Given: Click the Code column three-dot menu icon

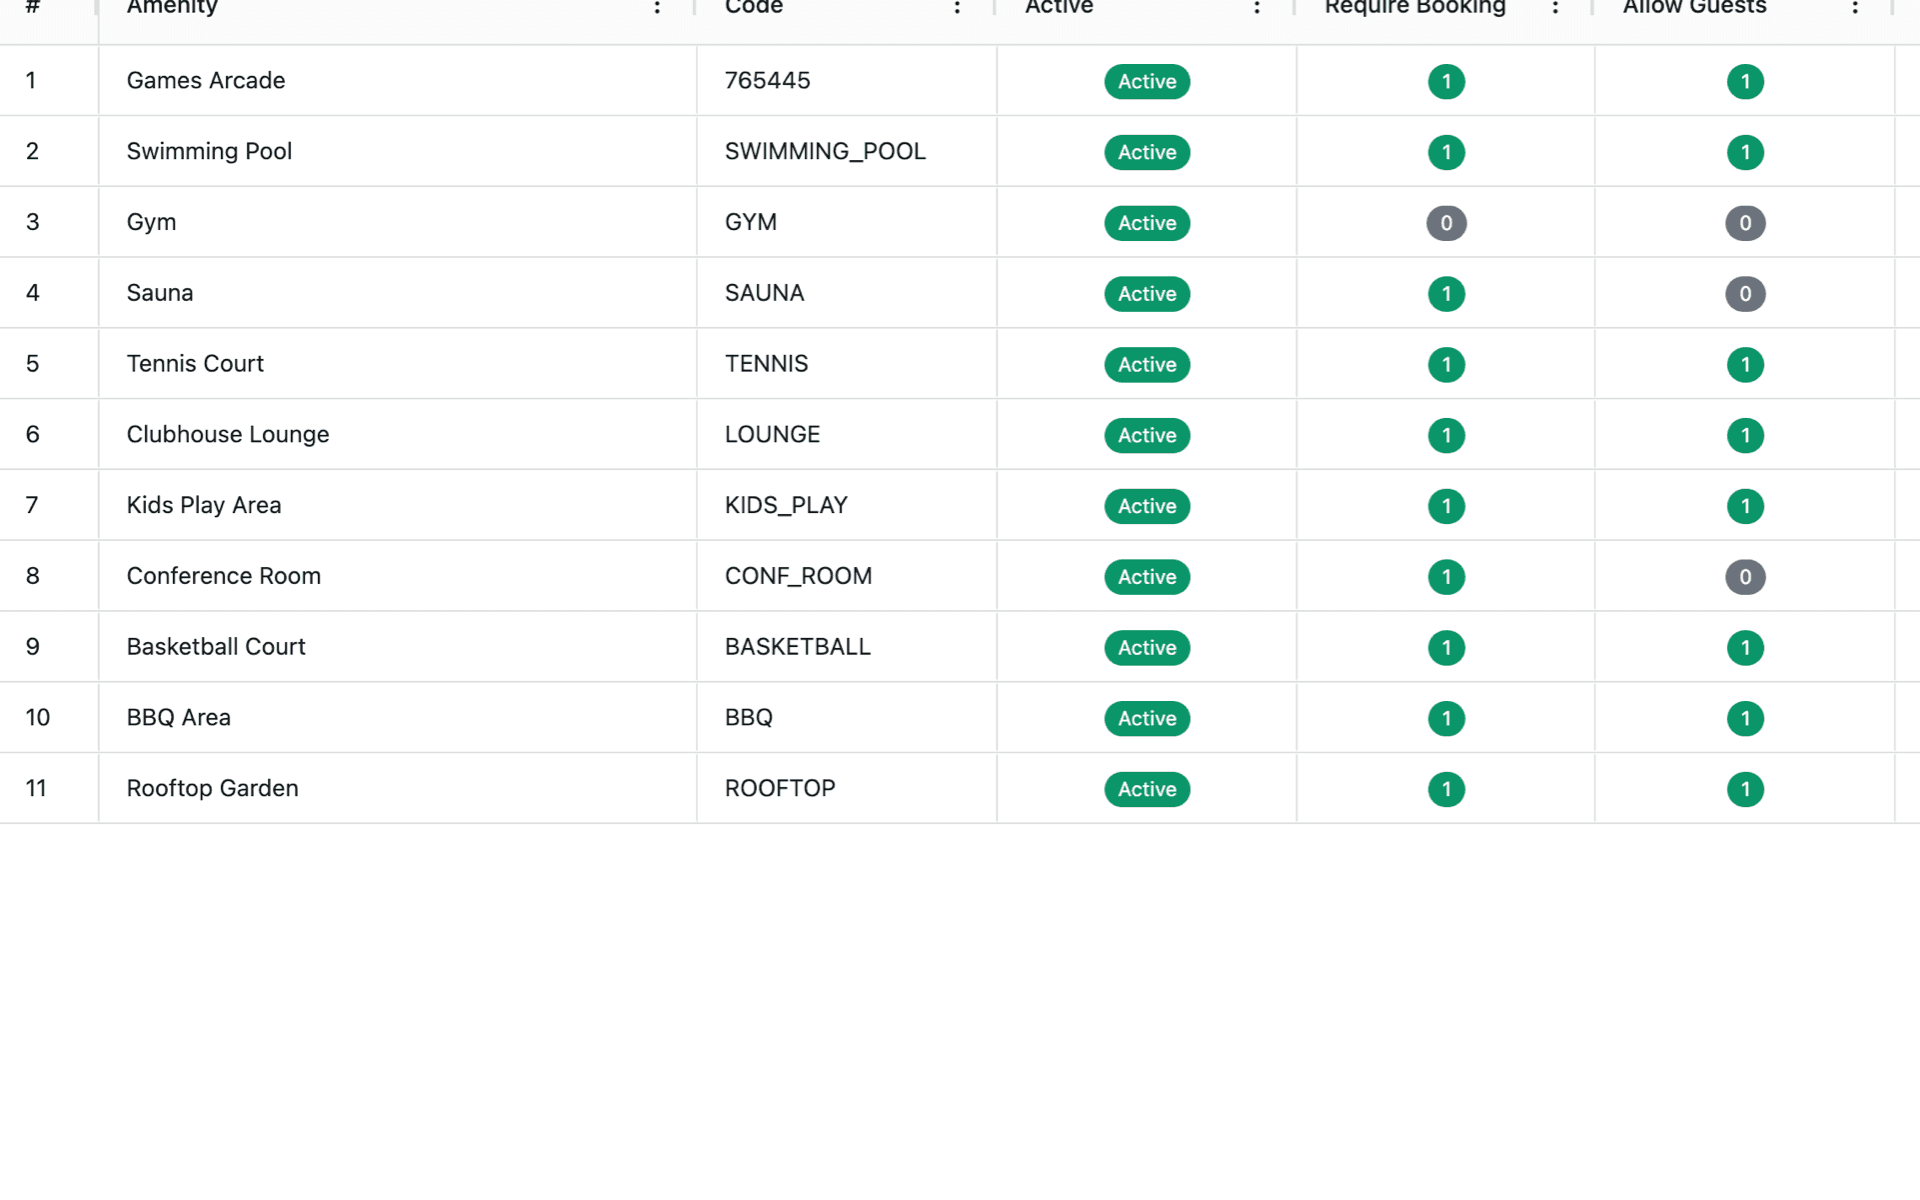Looking at the screenshot, I should (957, 8).
